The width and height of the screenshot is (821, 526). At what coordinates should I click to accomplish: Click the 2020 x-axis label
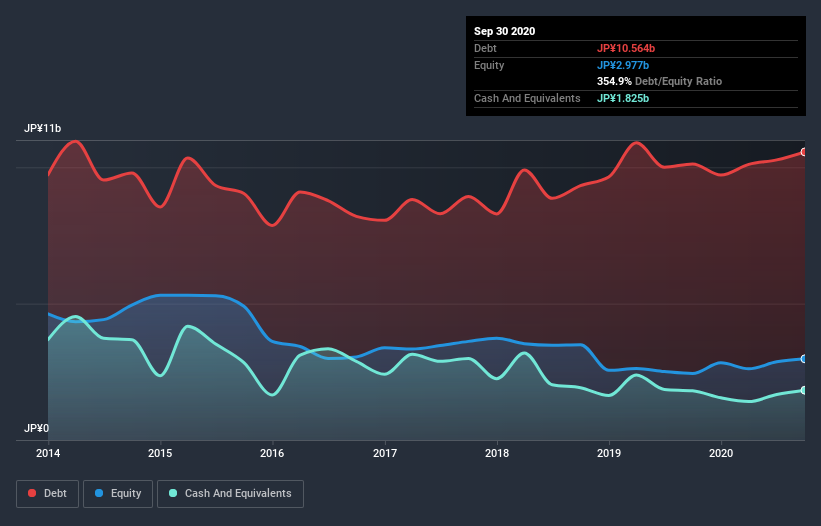click(721, 453)
